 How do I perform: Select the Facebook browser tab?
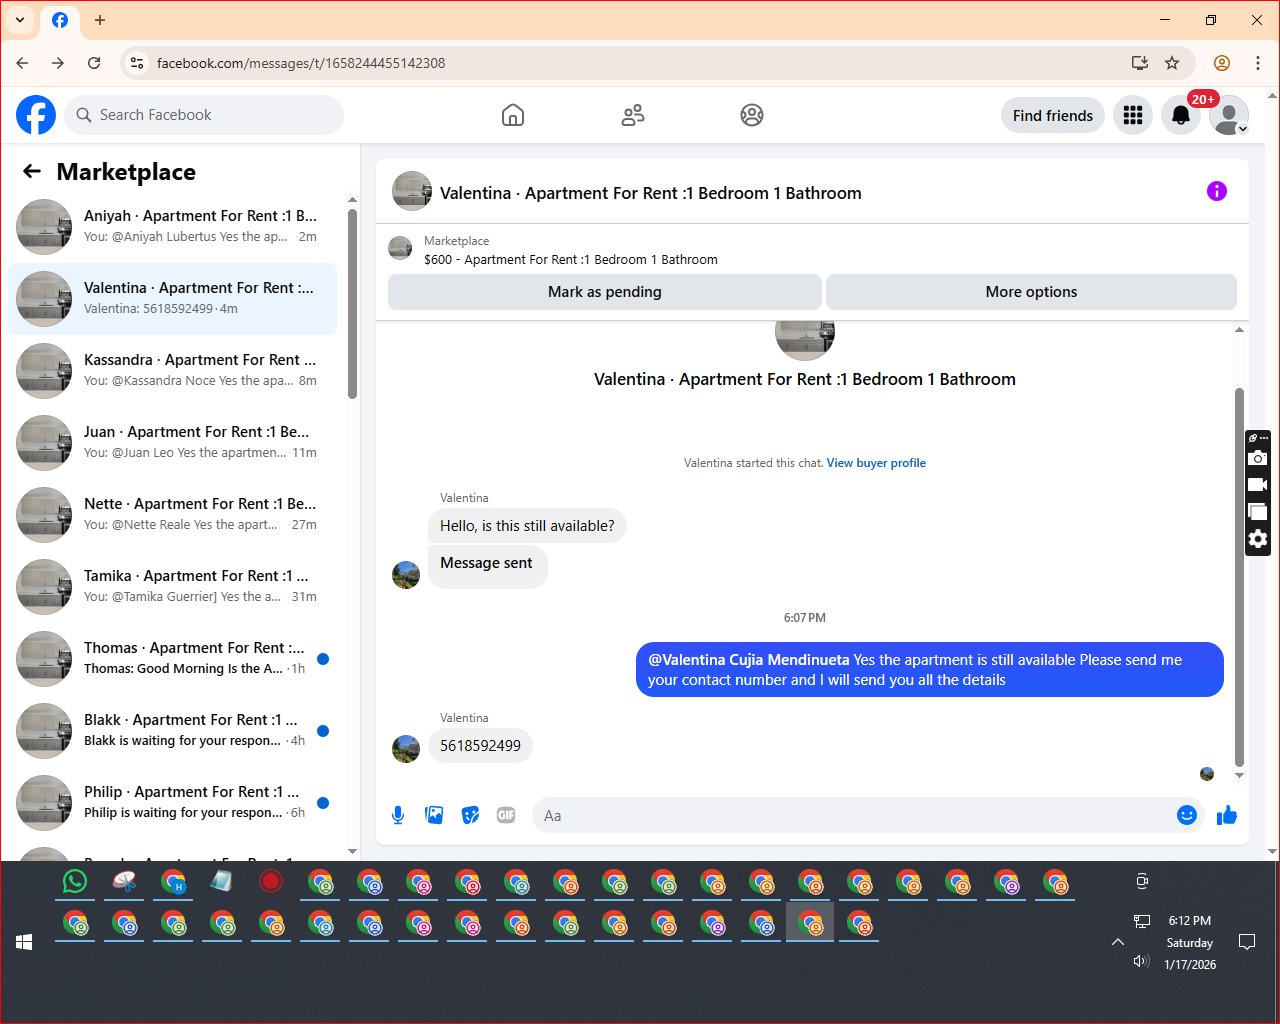pos(60,20)
